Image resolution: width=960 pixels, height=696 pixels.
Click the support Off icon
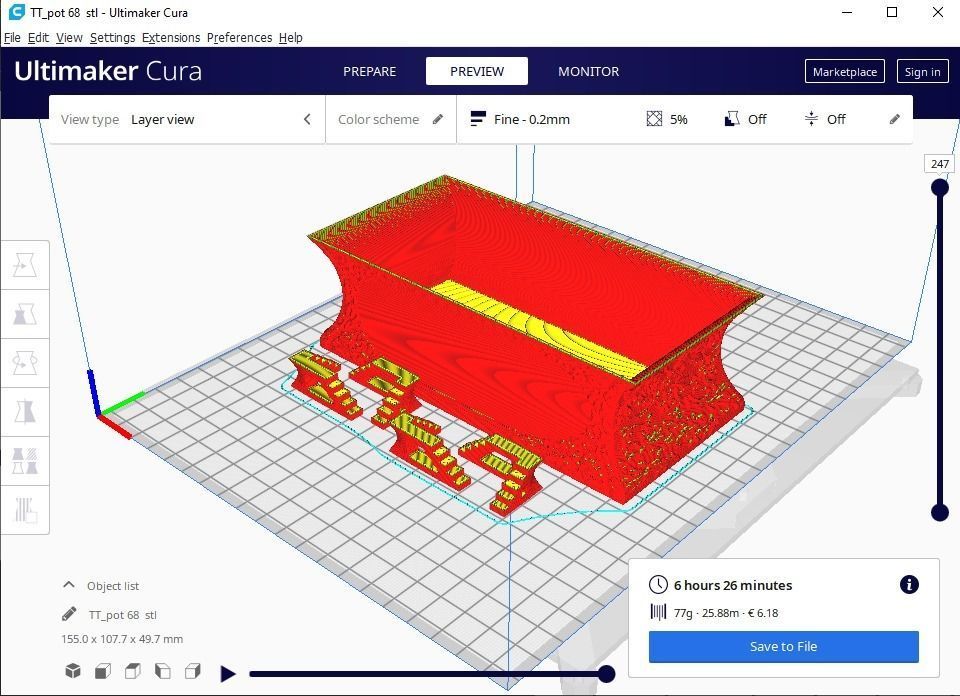click(731, 119)
